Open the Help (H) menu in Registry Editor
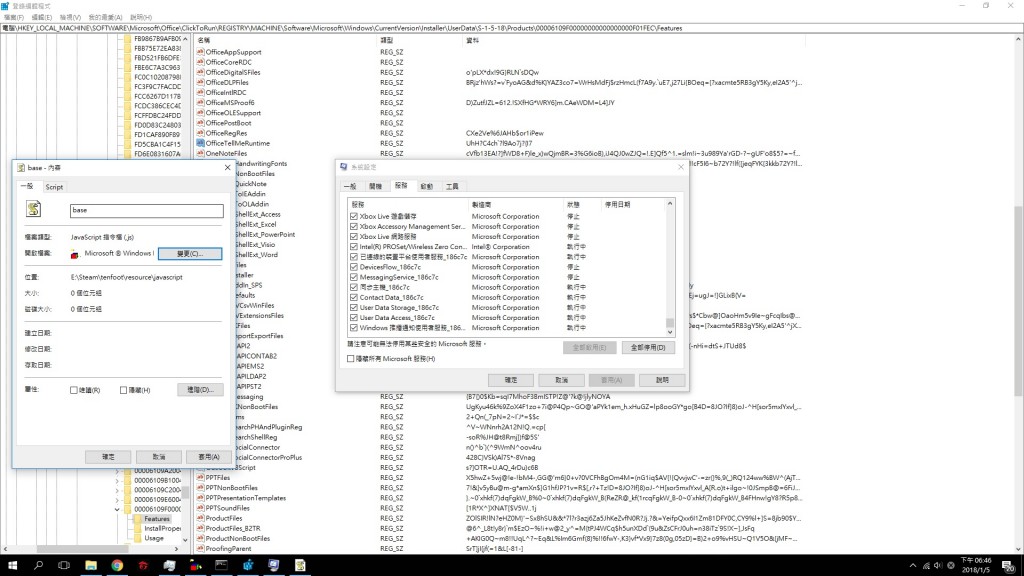This screenshot has height=576, width=1024. 141,18
